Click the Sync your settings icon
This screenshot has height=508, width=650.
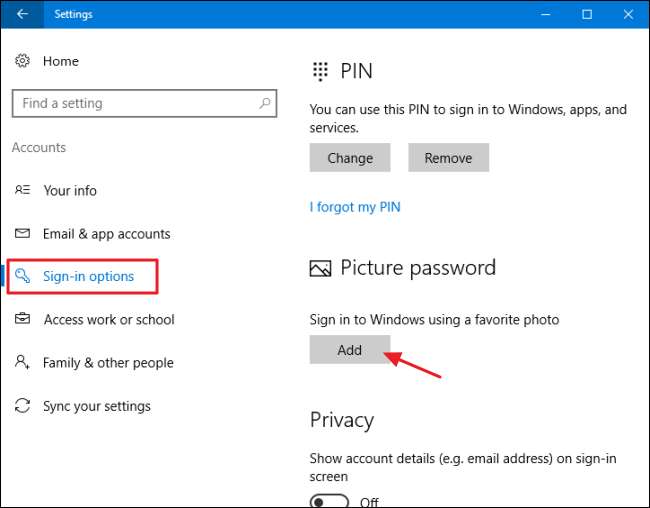click(x=22, y=406)
